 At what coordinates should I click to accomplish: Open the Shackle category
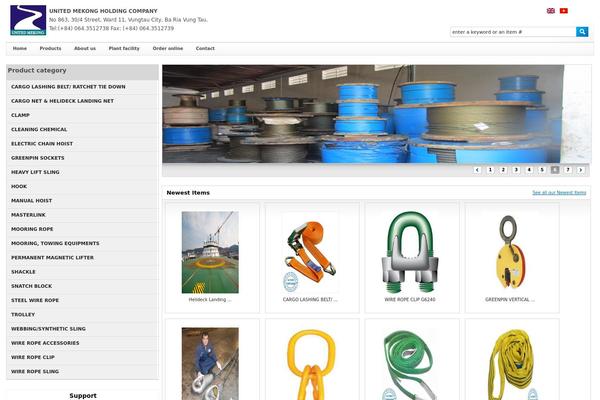(x=82, y=272)
